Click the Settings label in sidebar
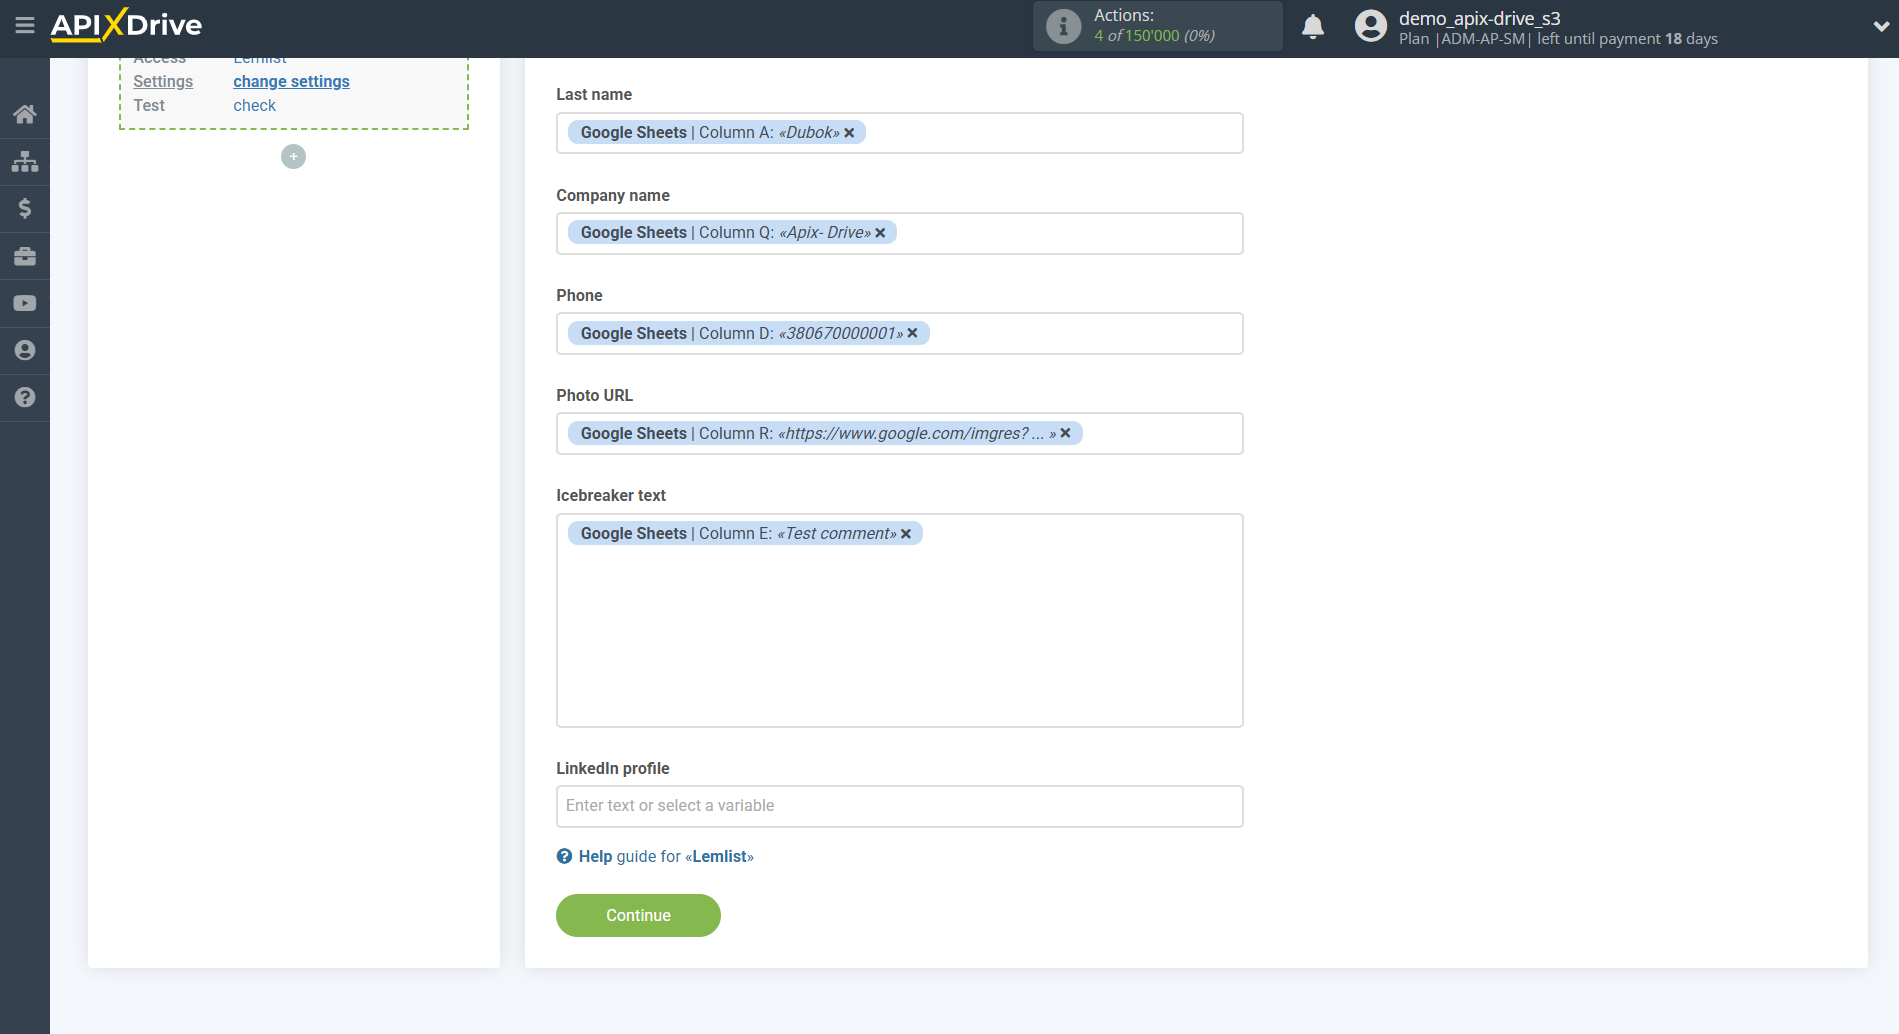 [x=163, y=81]
